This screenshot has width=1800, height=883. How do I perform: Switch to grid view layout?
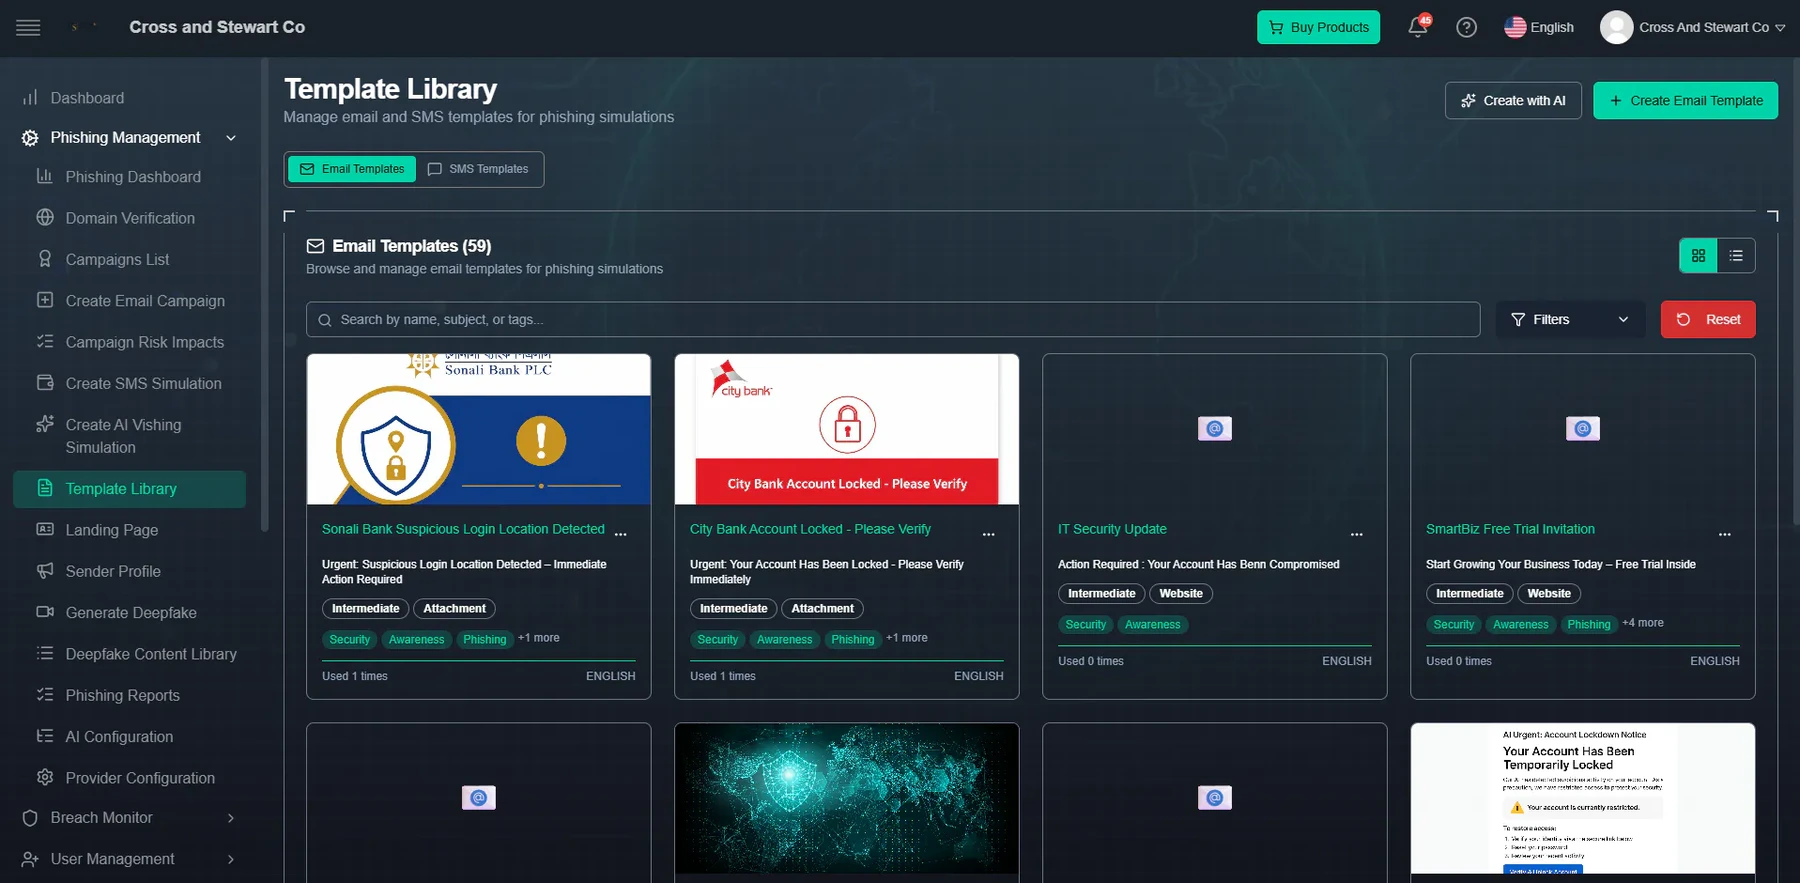pyautogui.click(x=1698, y=256)
